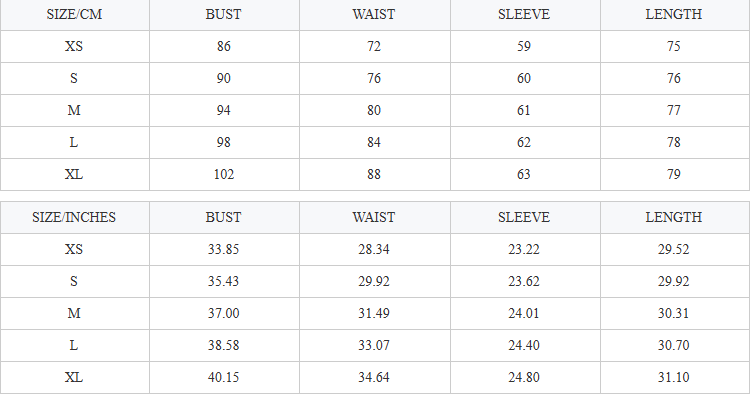Viewport: 750px width, 394px height.
Task: Select SLEEVE header in the CM table
Action: coord(524,14)
